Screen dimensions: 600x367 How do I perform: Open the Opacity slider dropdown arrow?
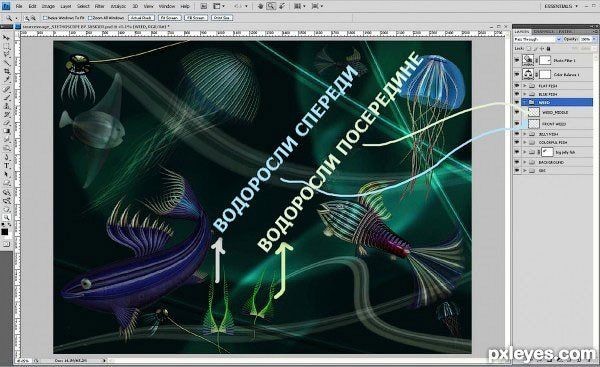pos(594,39)
